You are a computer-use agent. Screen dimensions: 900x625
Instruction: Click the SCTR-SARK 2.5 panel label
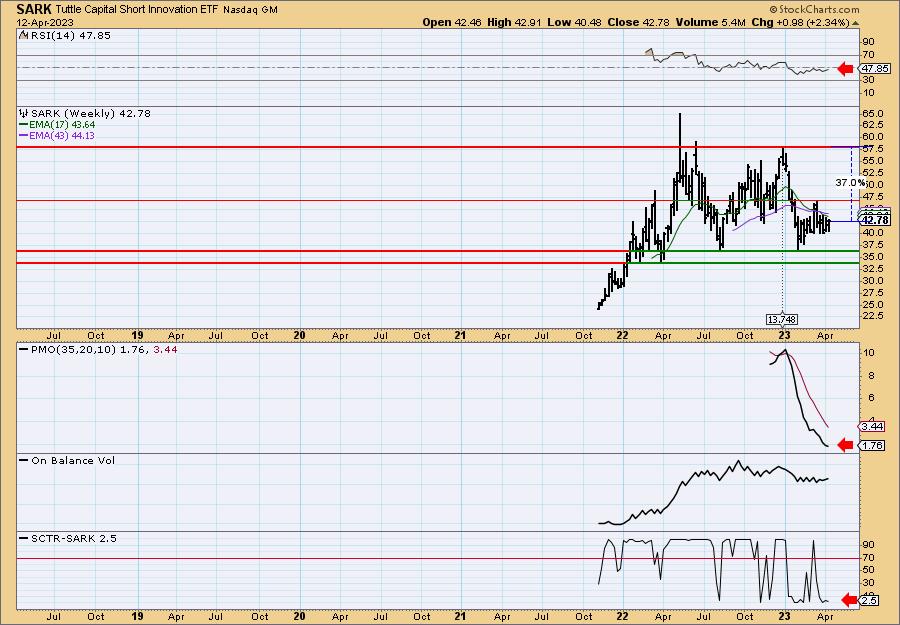pos(73,538)
